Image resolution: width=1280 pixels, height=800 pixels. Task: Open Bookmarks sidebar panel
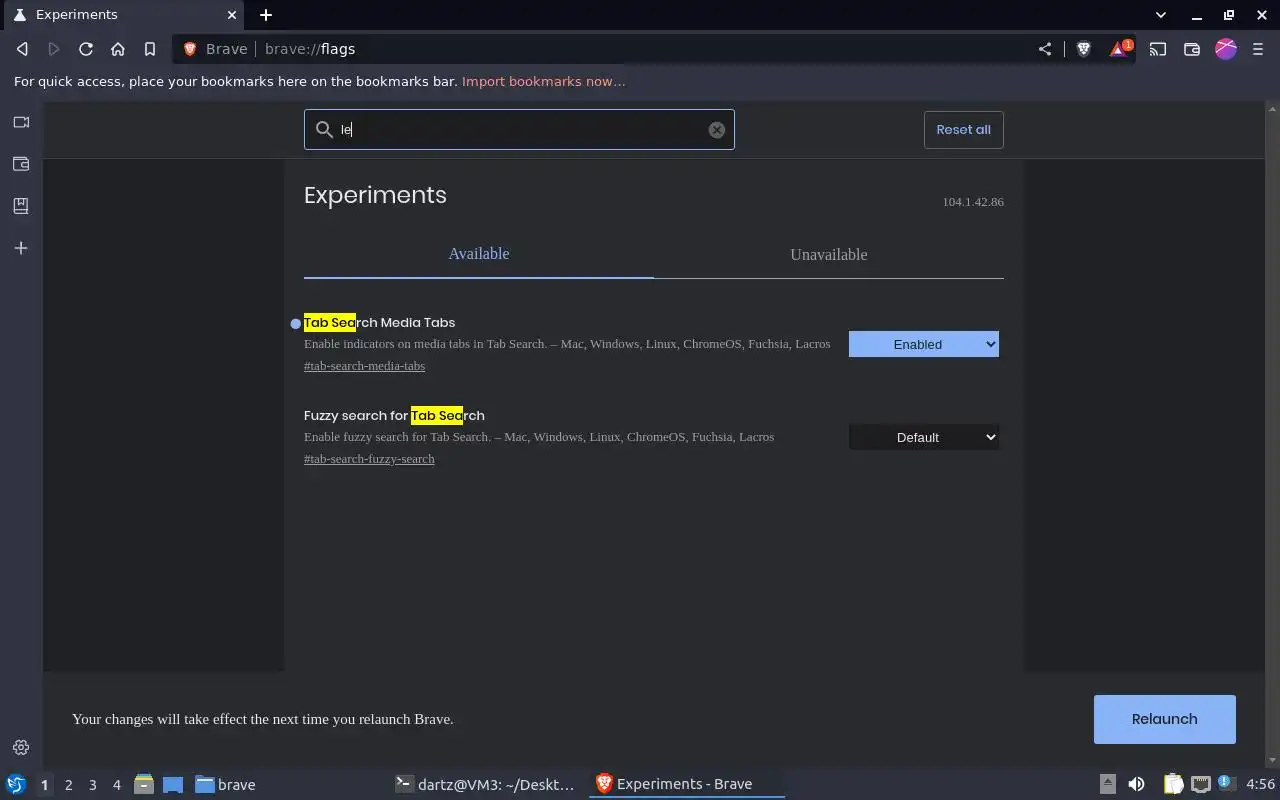click(21, 206)
